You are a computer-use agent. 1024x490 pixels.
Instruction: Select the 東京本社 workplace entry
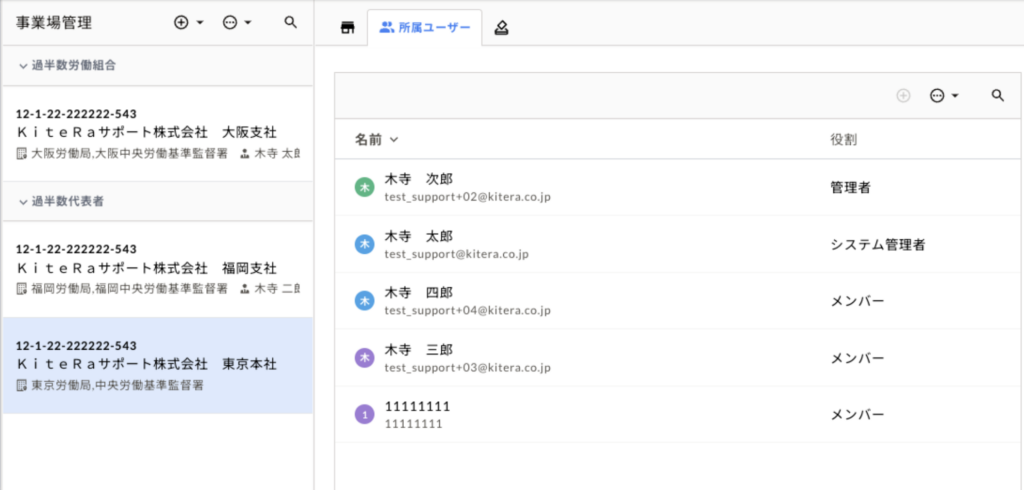click(x=157, y=366)
